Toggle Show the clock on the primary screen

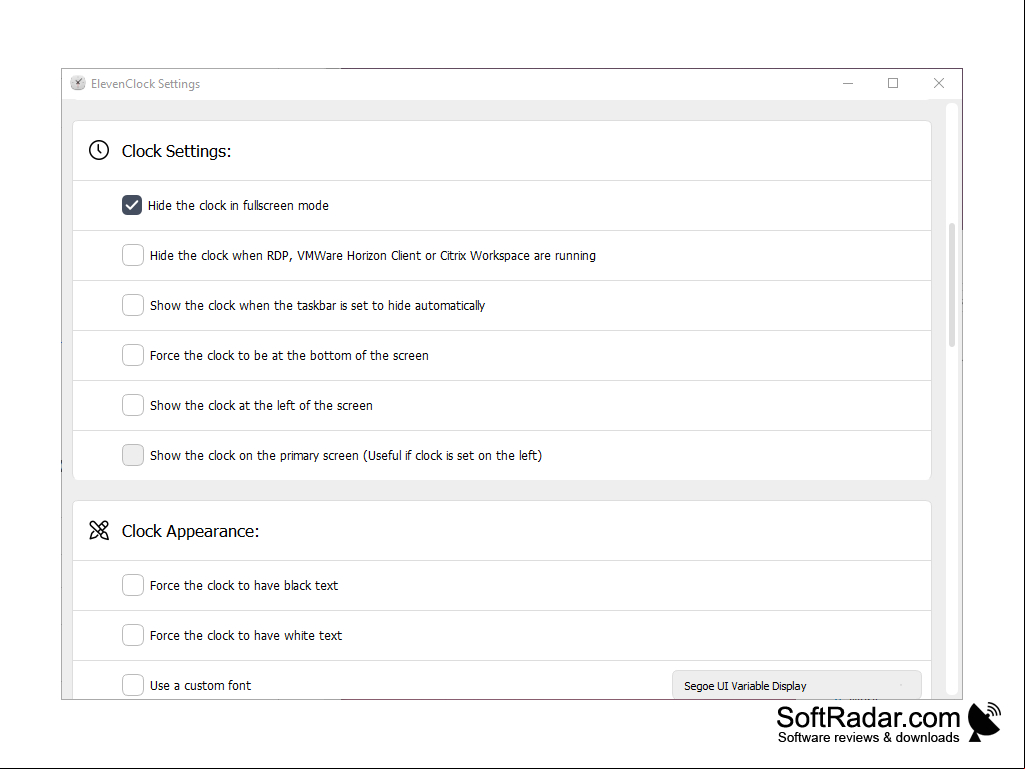point(133,455)
